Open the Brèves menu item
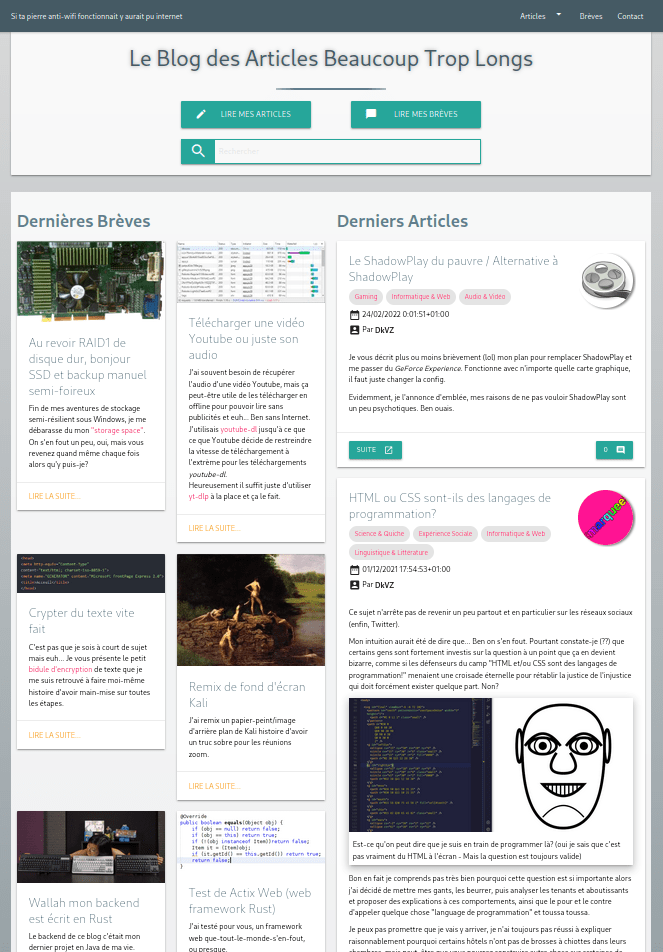Image resolution: width=663 pixels, height=952 pixels. [591, 16]
